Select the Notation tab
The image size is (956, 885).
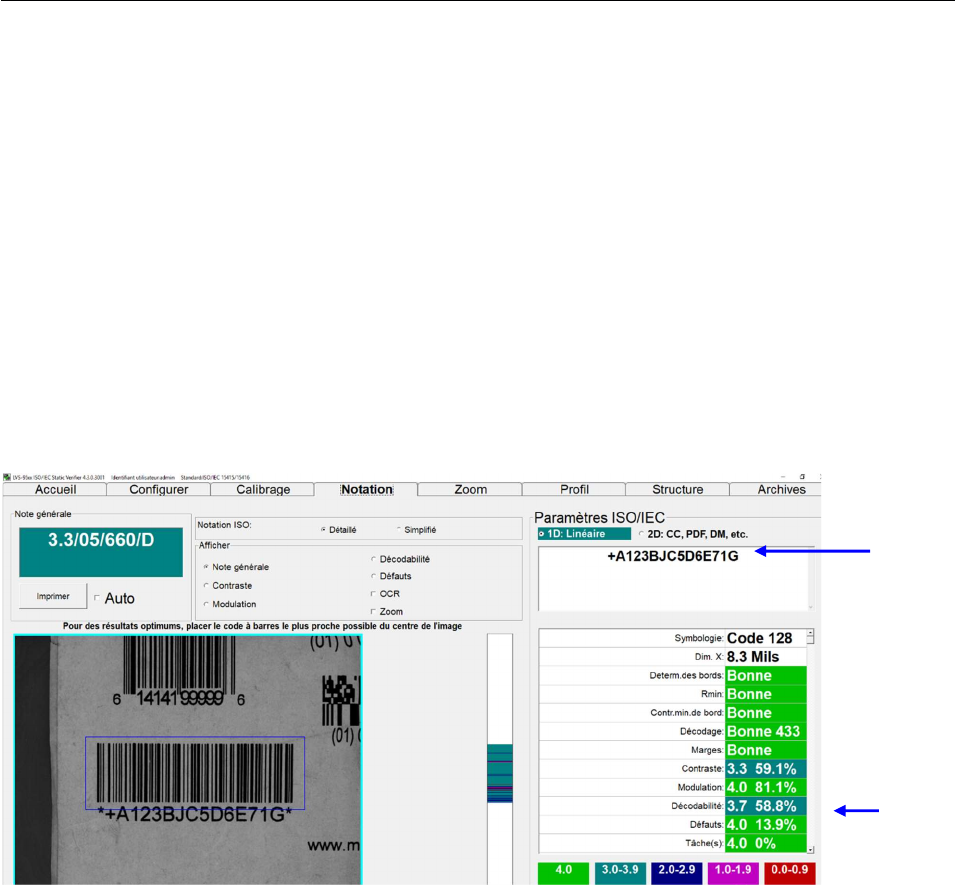tap(366, 489)
